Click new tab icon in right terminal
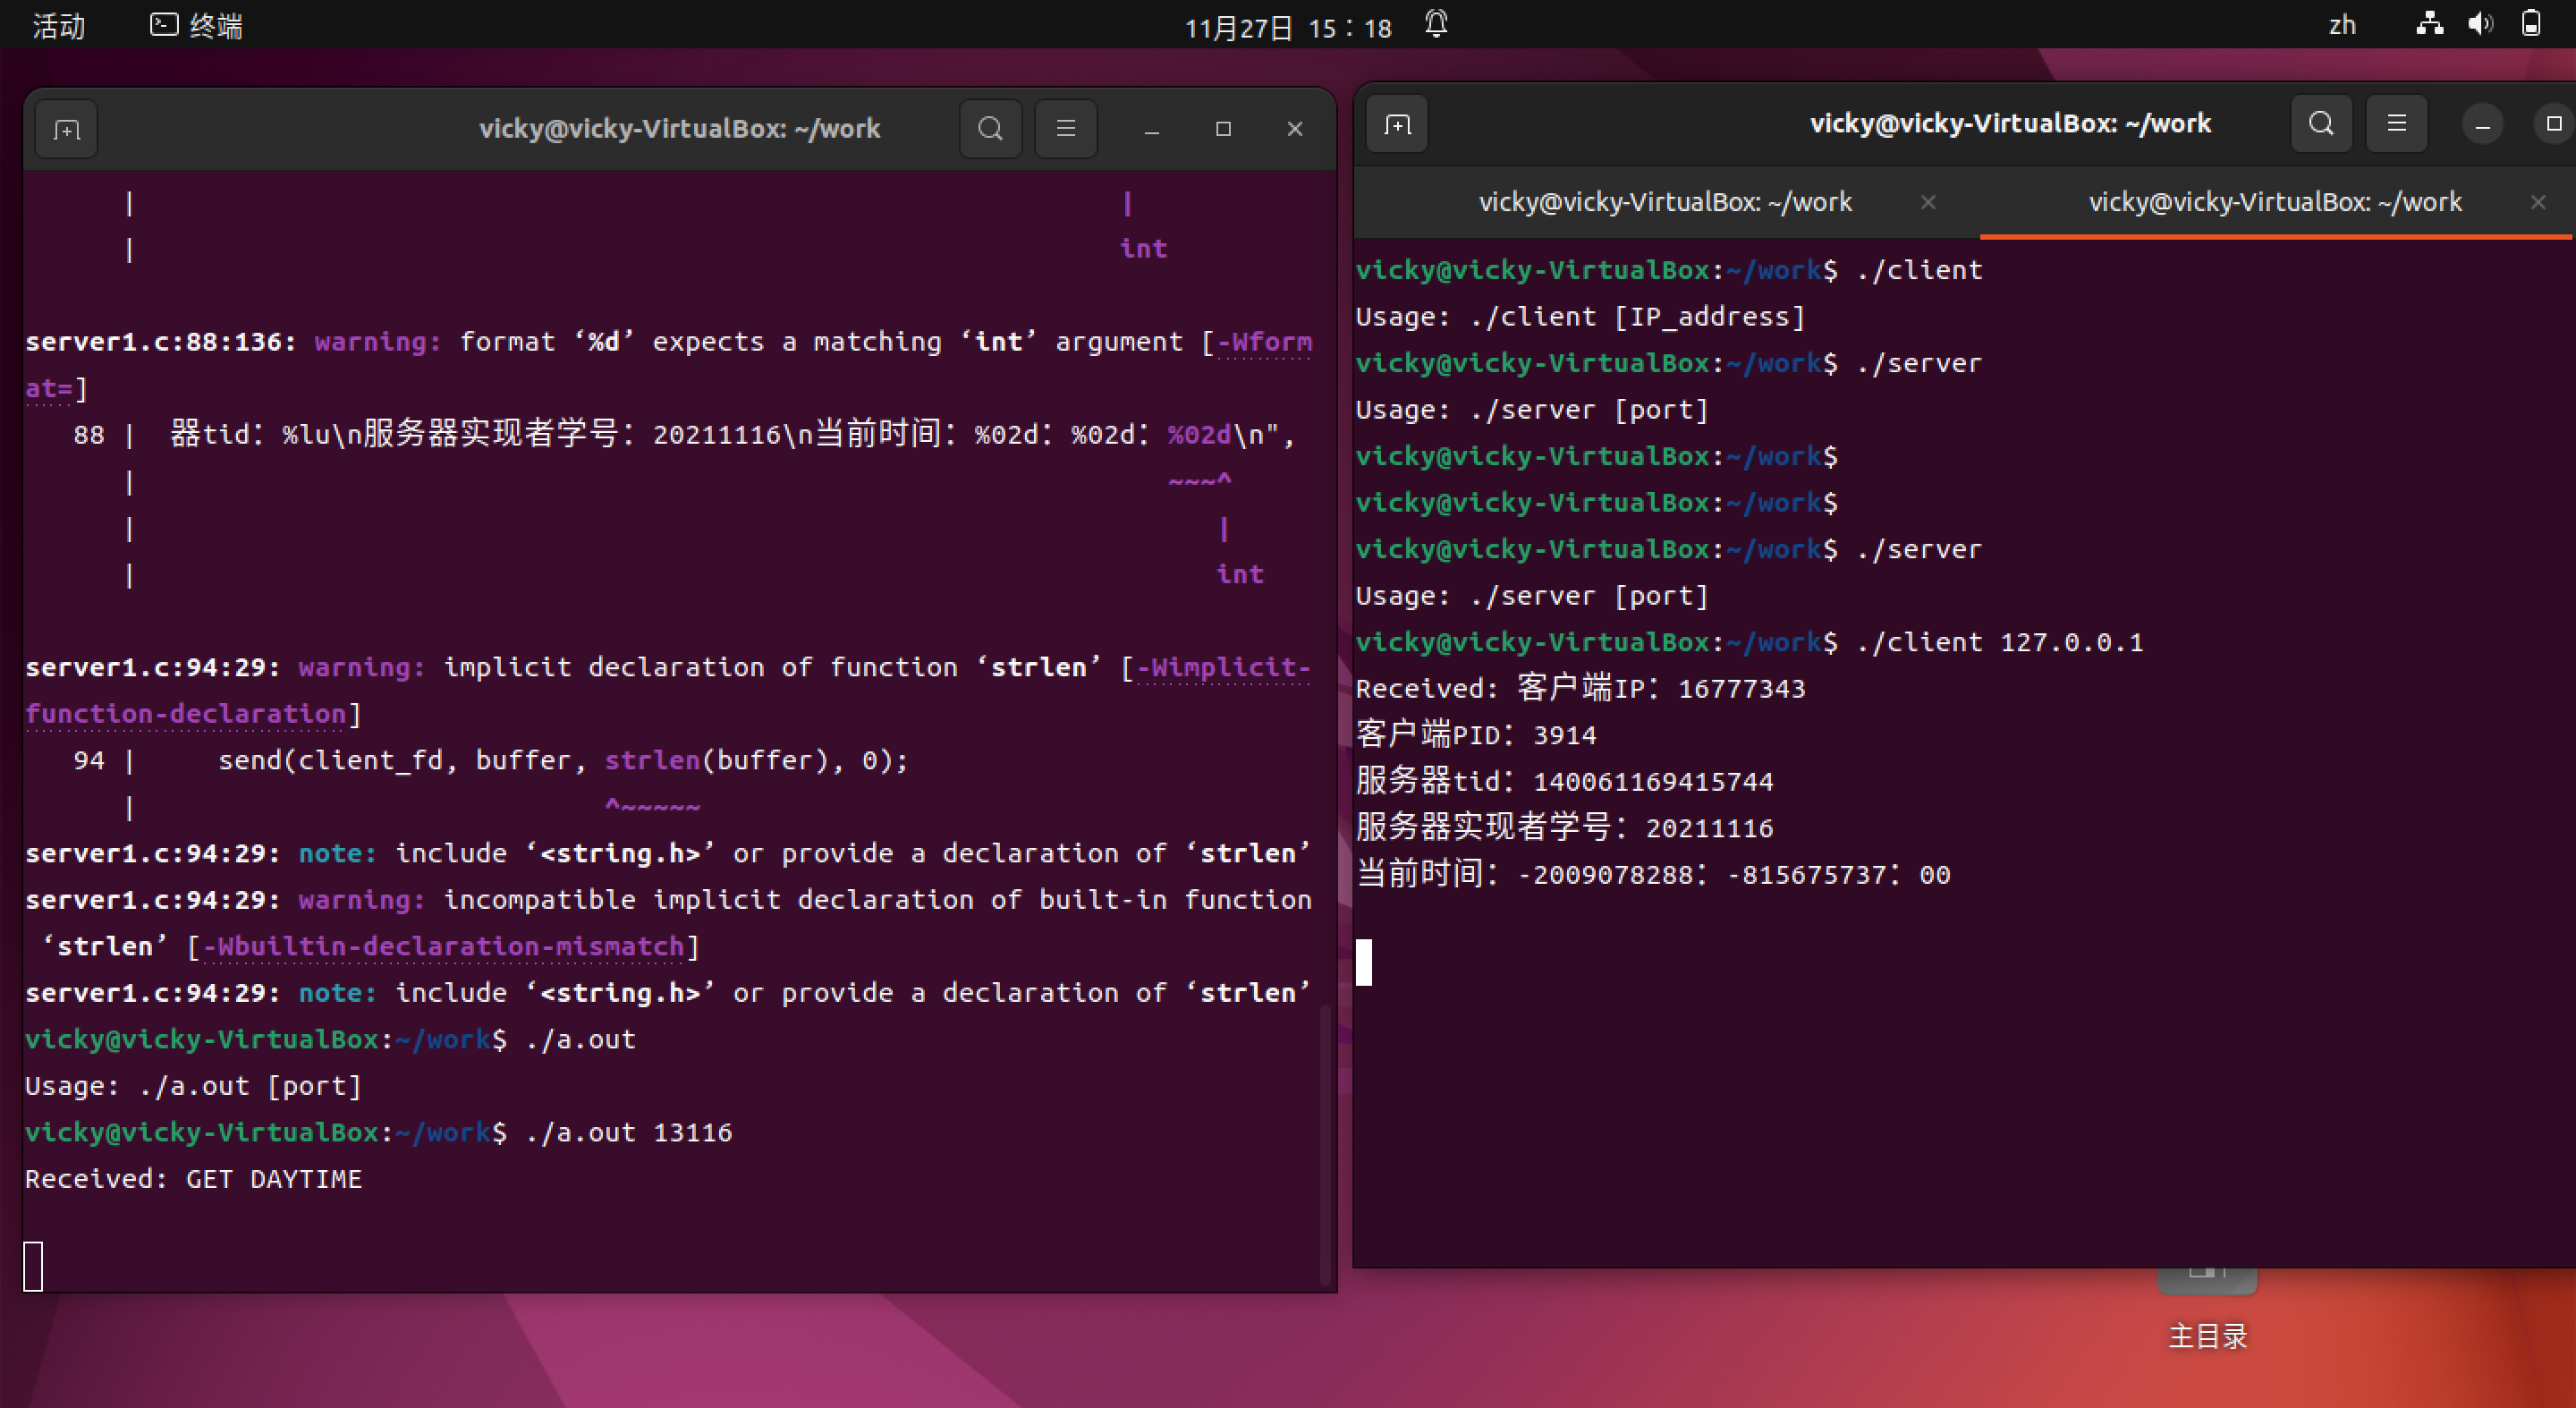The width and height of the screenshot is (2576, 1408). [x=1397, y=124]
